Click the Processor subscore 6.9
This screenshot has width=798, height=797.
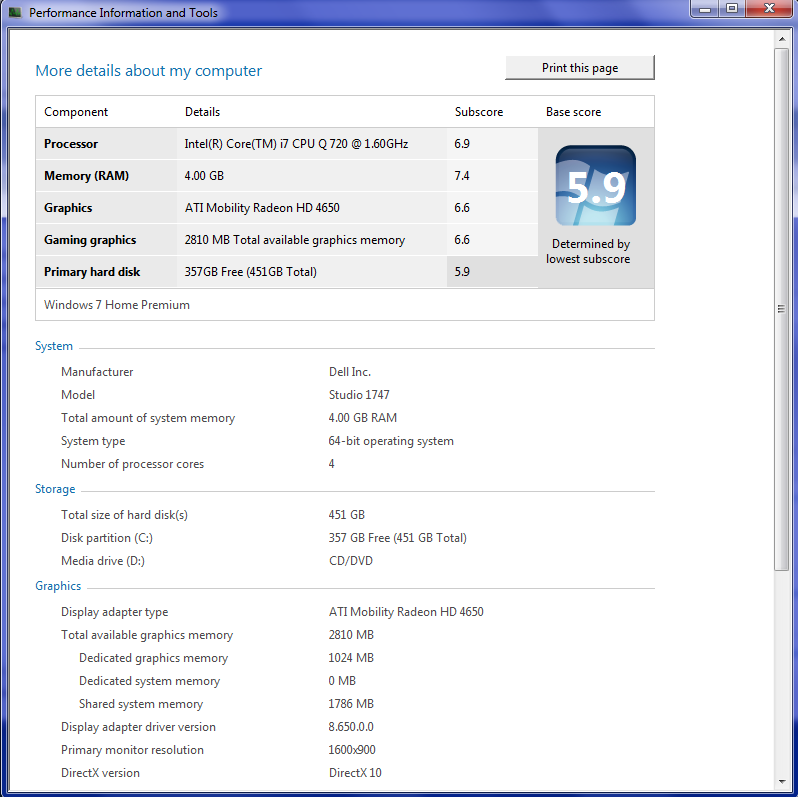[462, 144]
